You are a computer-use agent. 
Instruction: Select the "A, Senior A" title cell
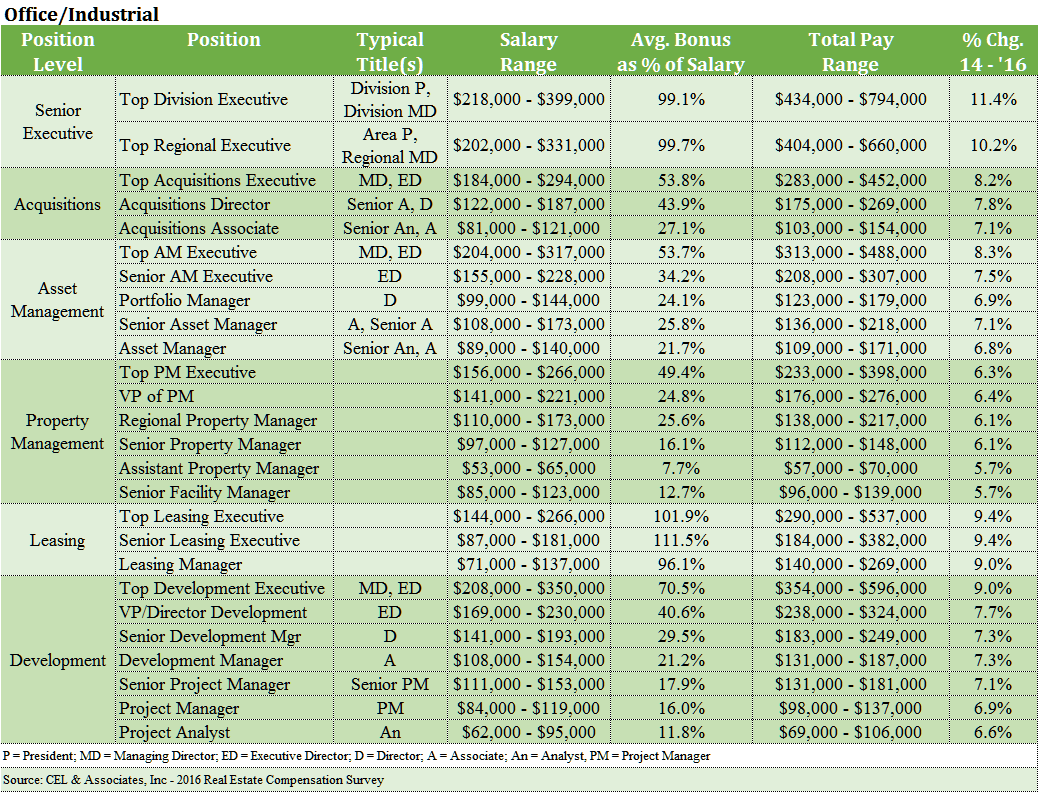pyautogui.click(x=390, y=324)
